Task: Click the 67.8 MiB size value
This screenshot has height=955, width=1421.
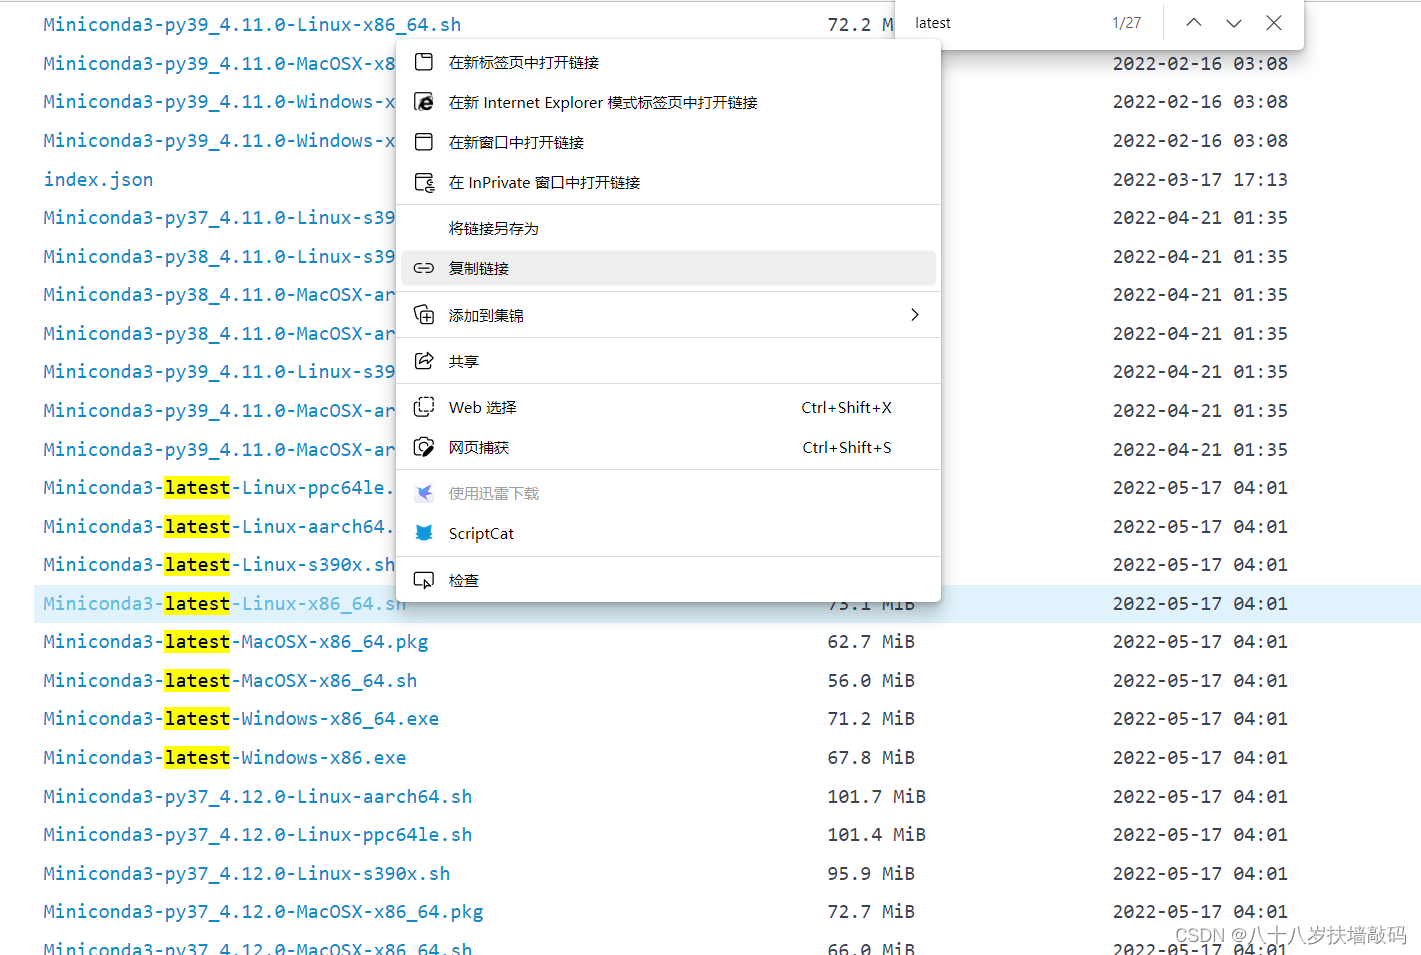Action: coord(871,758)
